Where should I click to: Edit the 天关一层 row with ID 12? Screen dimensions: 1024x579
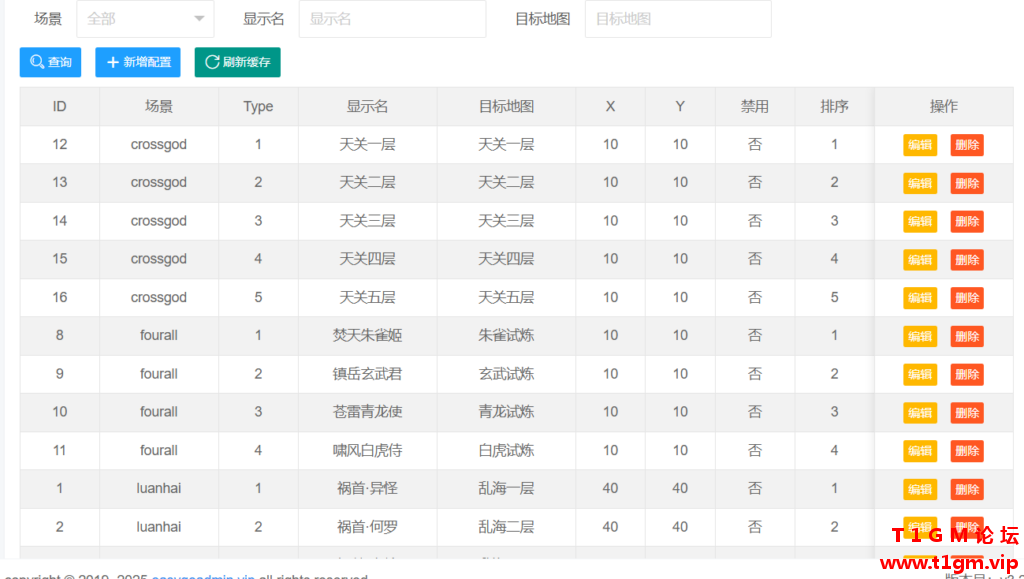click(x=920, y=145)
